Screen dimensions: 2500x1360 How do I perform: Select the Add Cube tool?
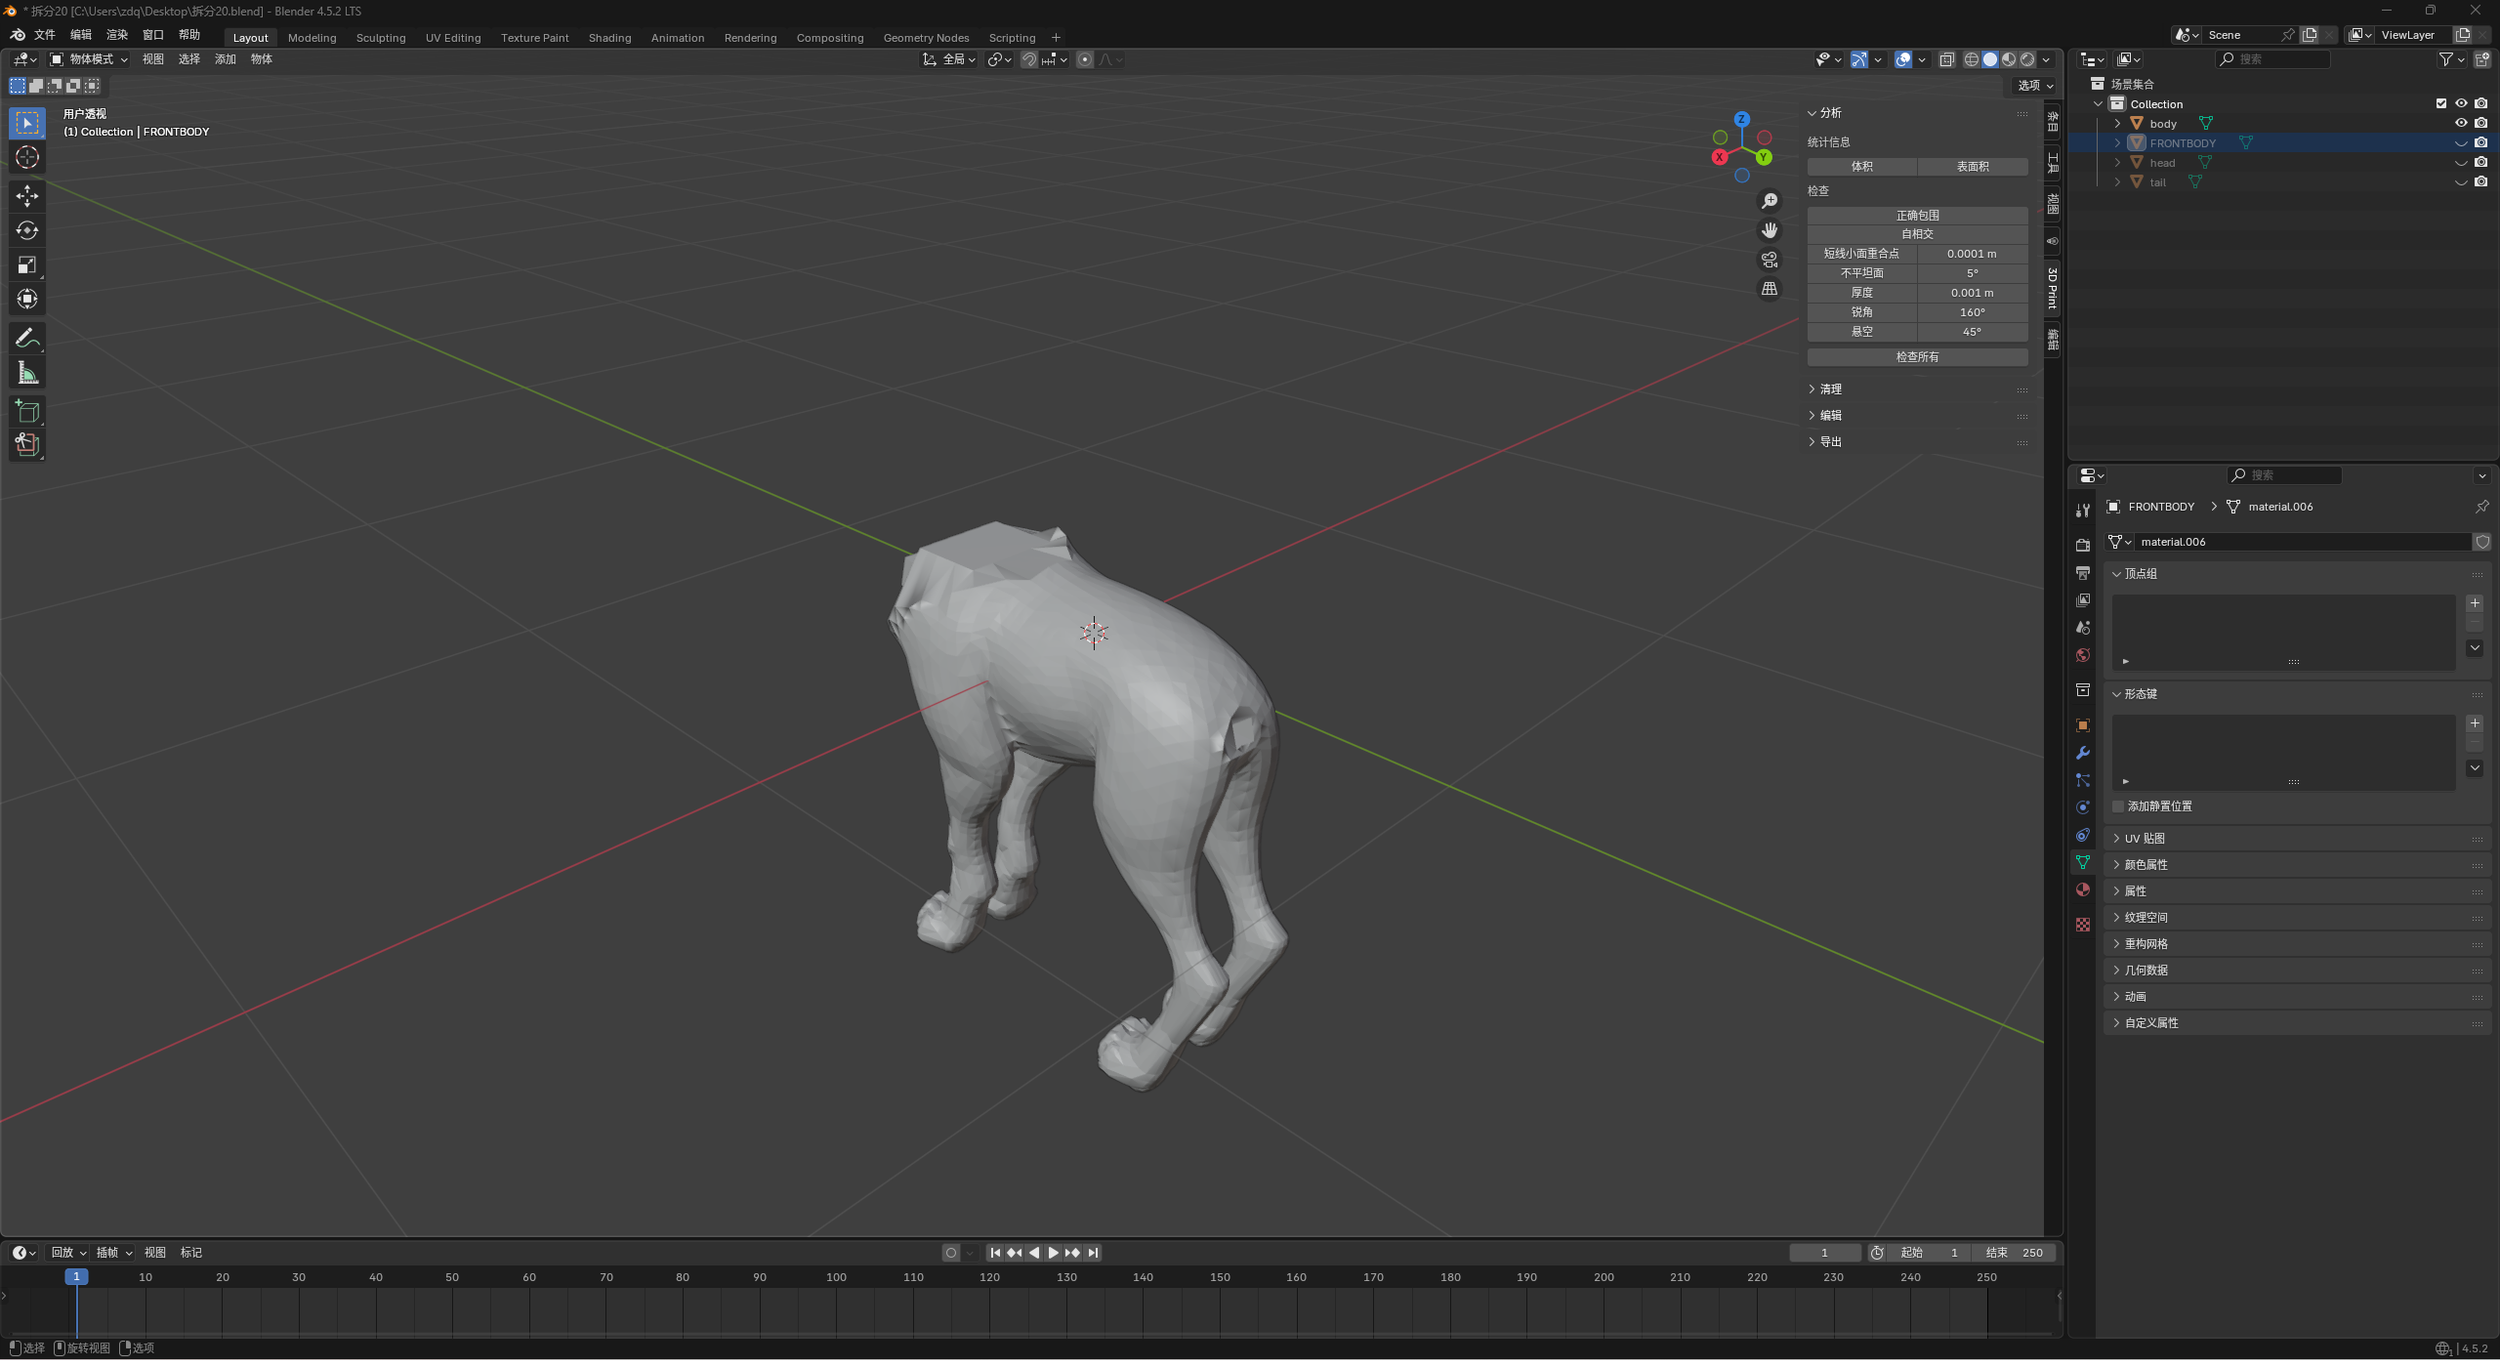[27, 411]
